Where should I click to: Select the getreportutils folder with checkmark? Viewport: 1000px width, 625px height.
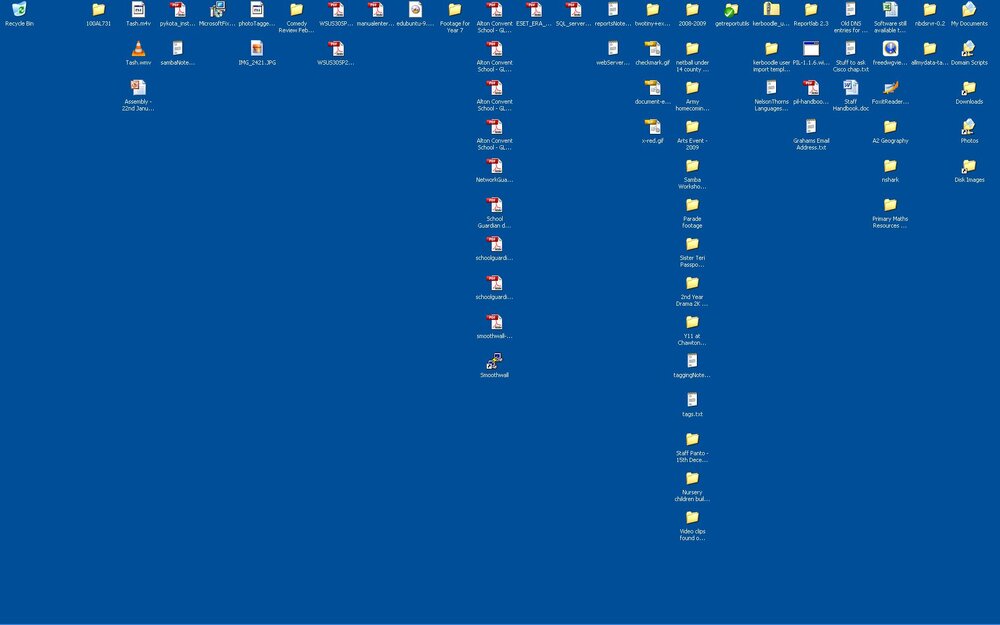(732, 10)
